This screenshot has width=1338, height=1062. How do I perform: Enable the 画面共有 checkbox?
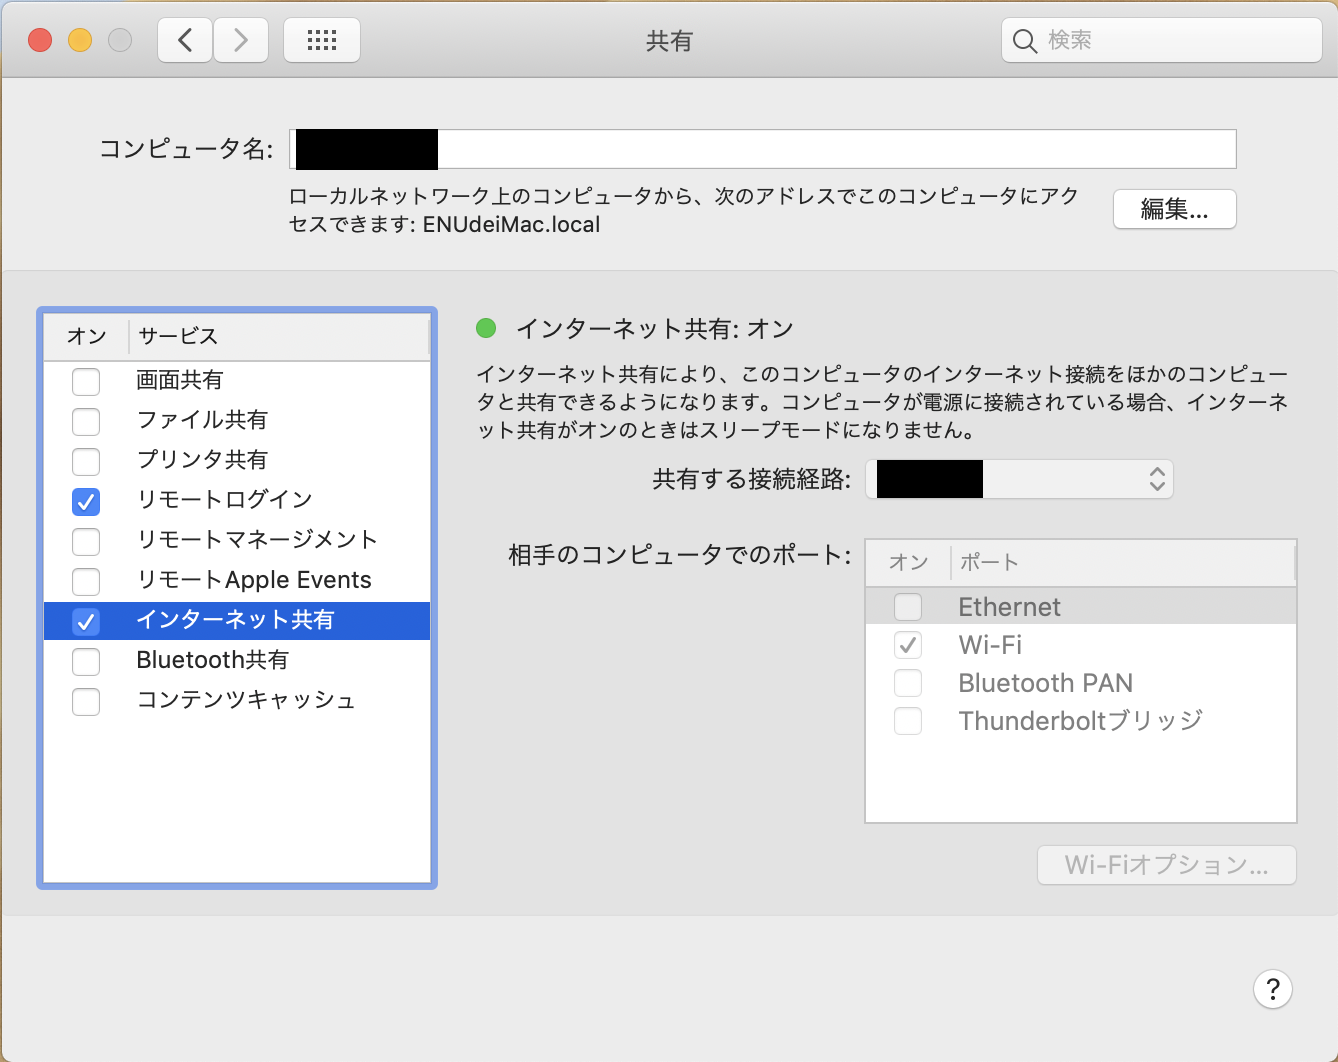coord(86,381)
